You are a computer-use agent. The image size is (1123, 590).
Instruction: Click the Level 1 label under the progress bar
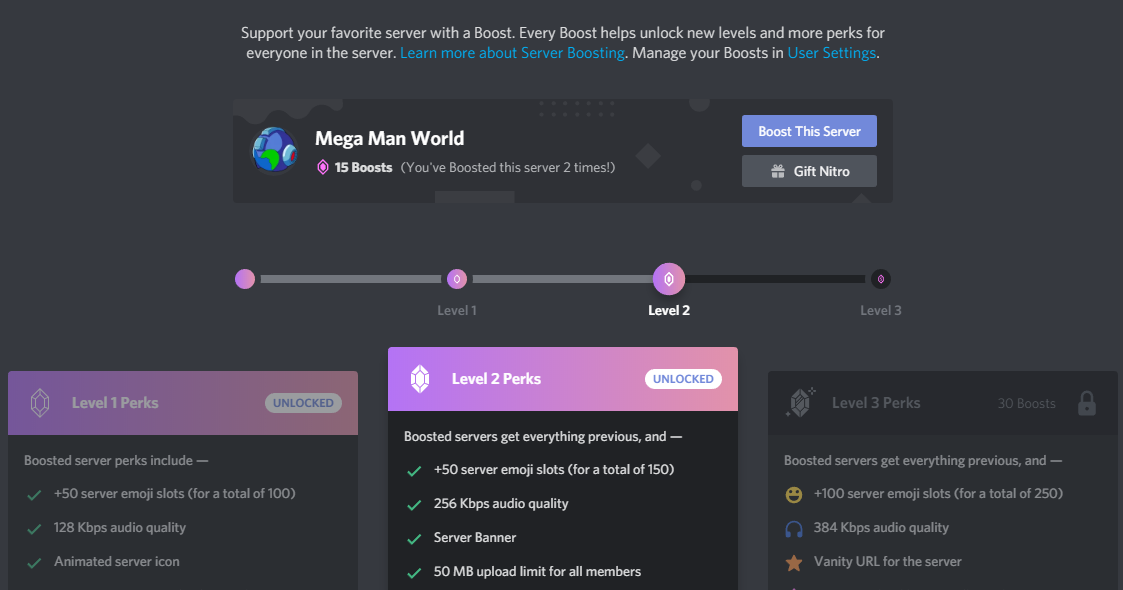pos(457,311)
